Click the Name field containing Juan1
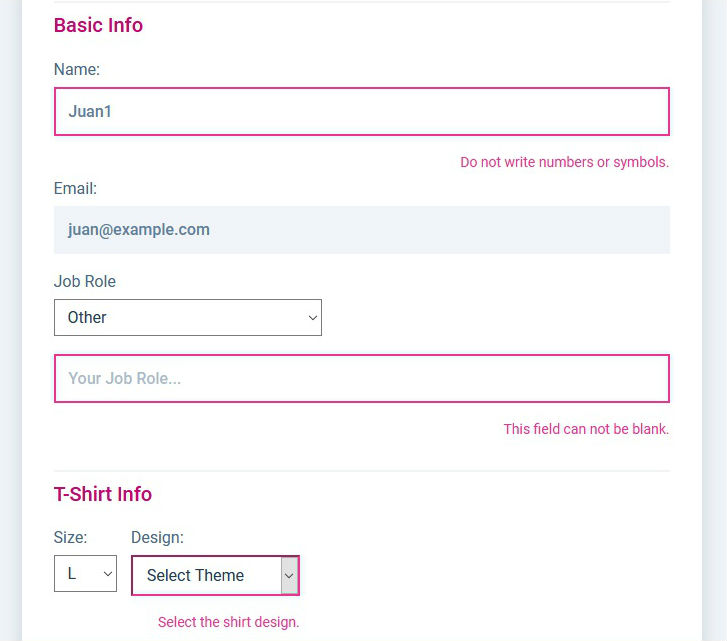 [x=361, y=111]
